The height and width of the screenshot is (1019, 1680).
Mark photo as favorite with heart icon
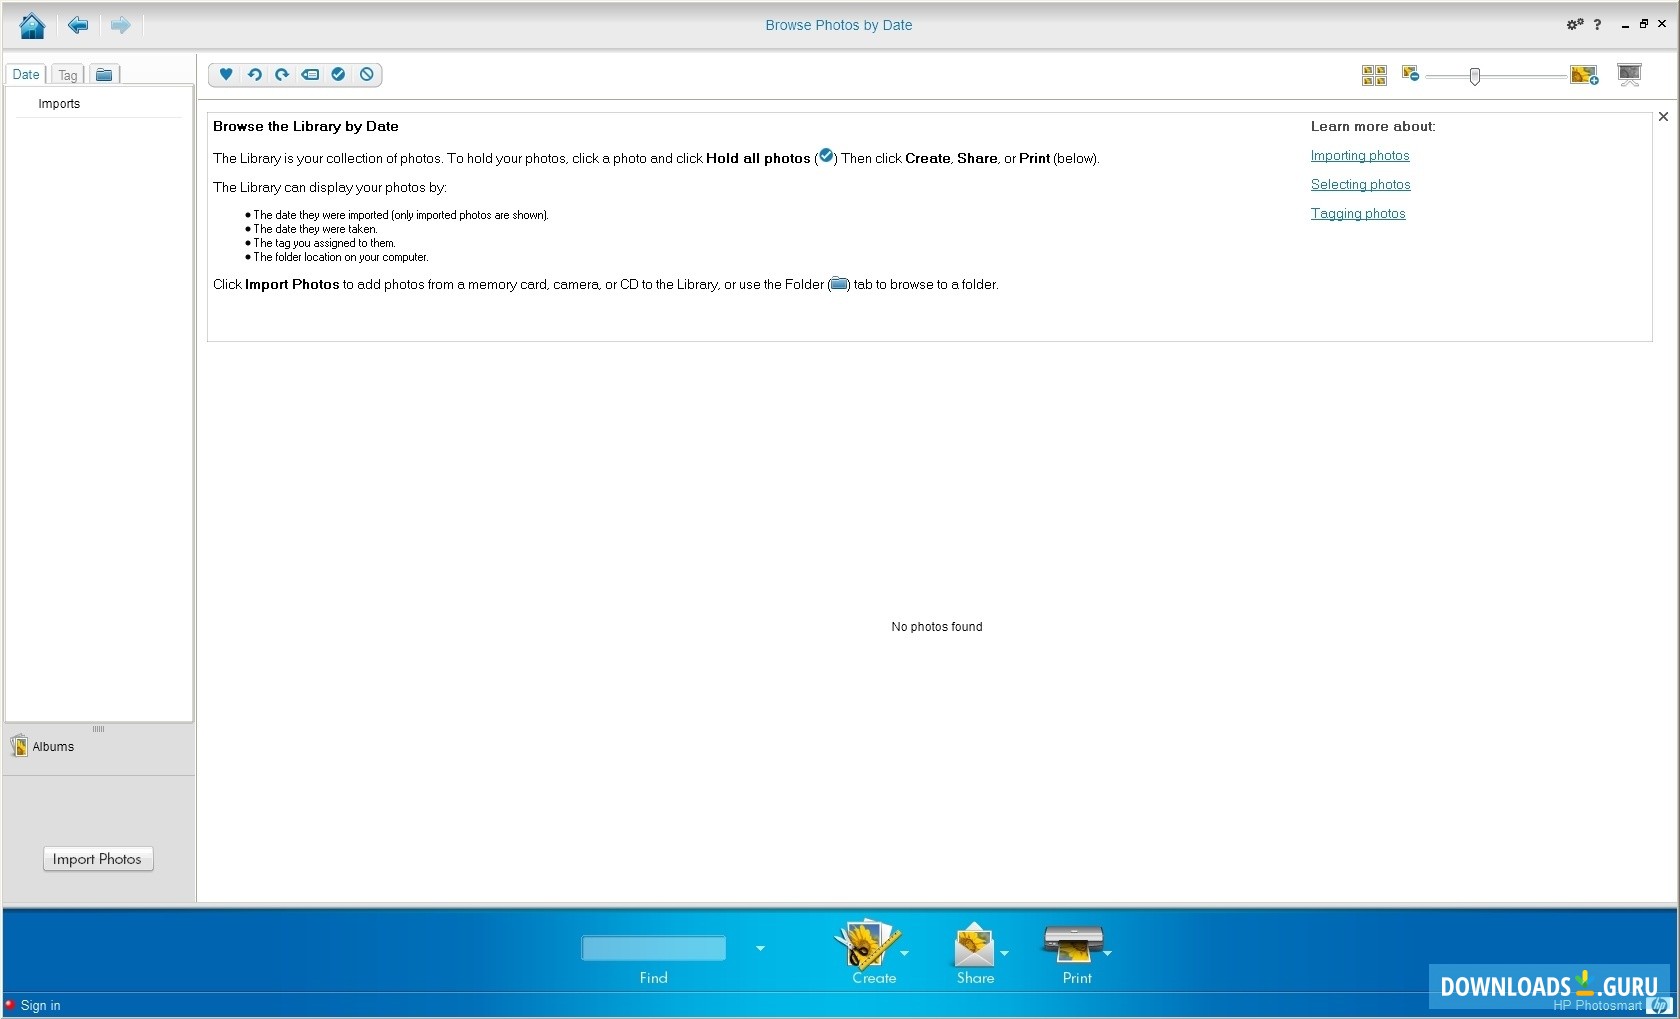(x=226, y=74)
